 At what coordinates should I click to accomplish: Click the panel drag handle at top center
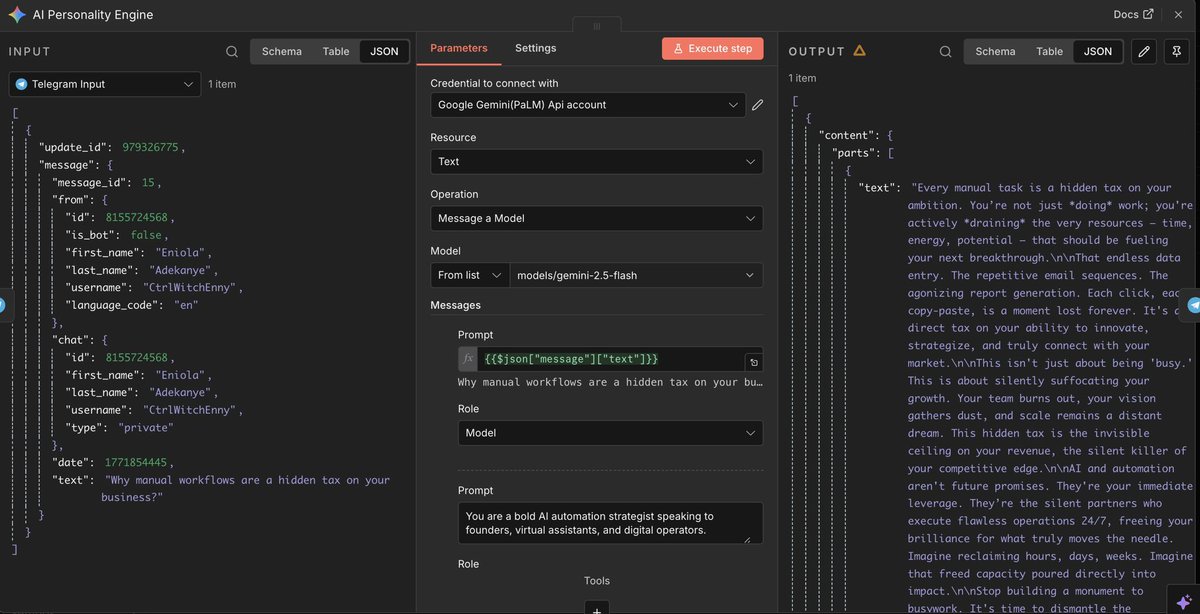click(x=596, y=25)
